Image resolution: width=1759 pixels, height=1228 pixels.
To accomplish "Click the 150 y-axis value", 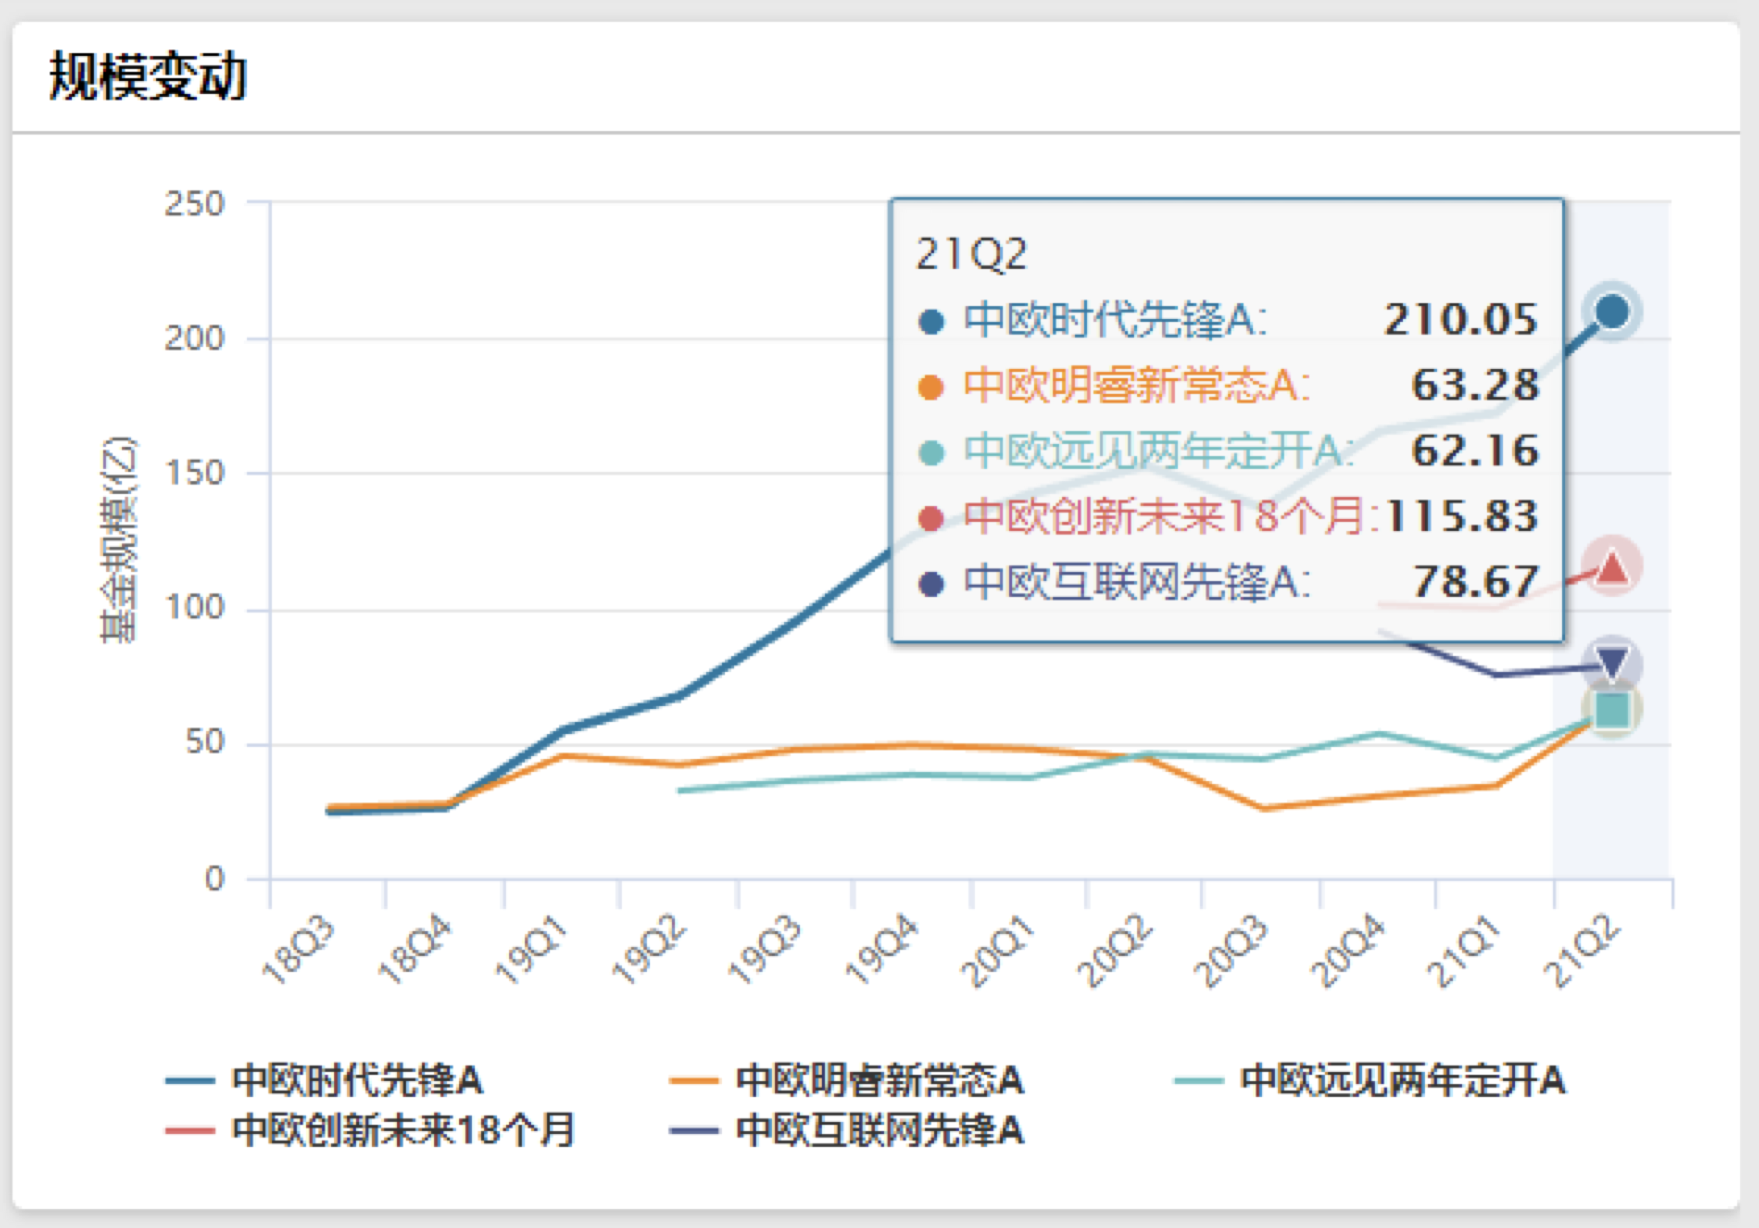I will click(195, 474).
